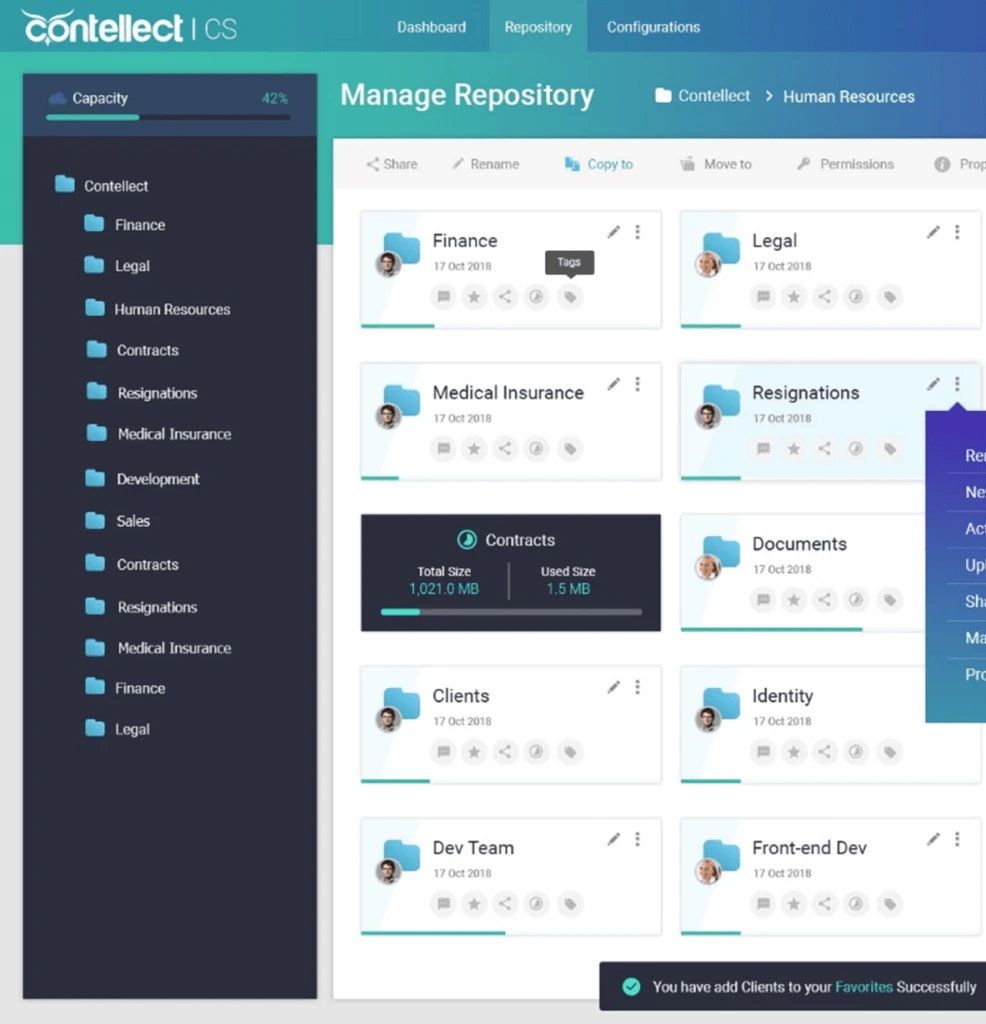
Task: Star the Identity folder card
Action: (x=794, y=752)
